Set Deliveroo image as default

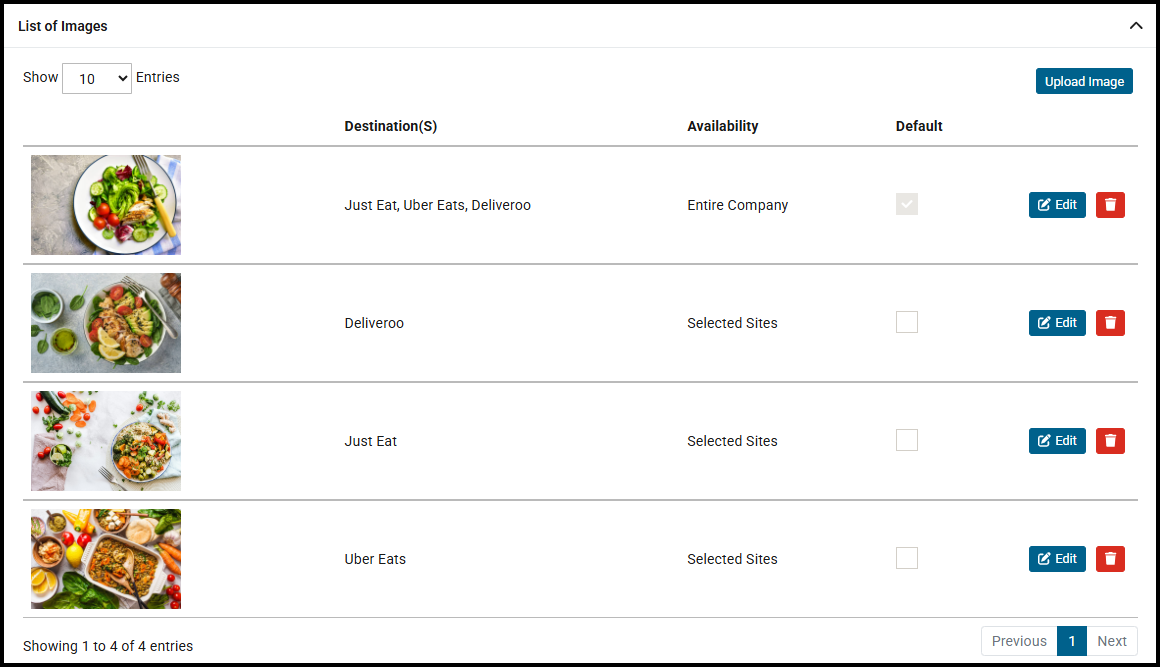pyautogui.click(x=907, y=322)
